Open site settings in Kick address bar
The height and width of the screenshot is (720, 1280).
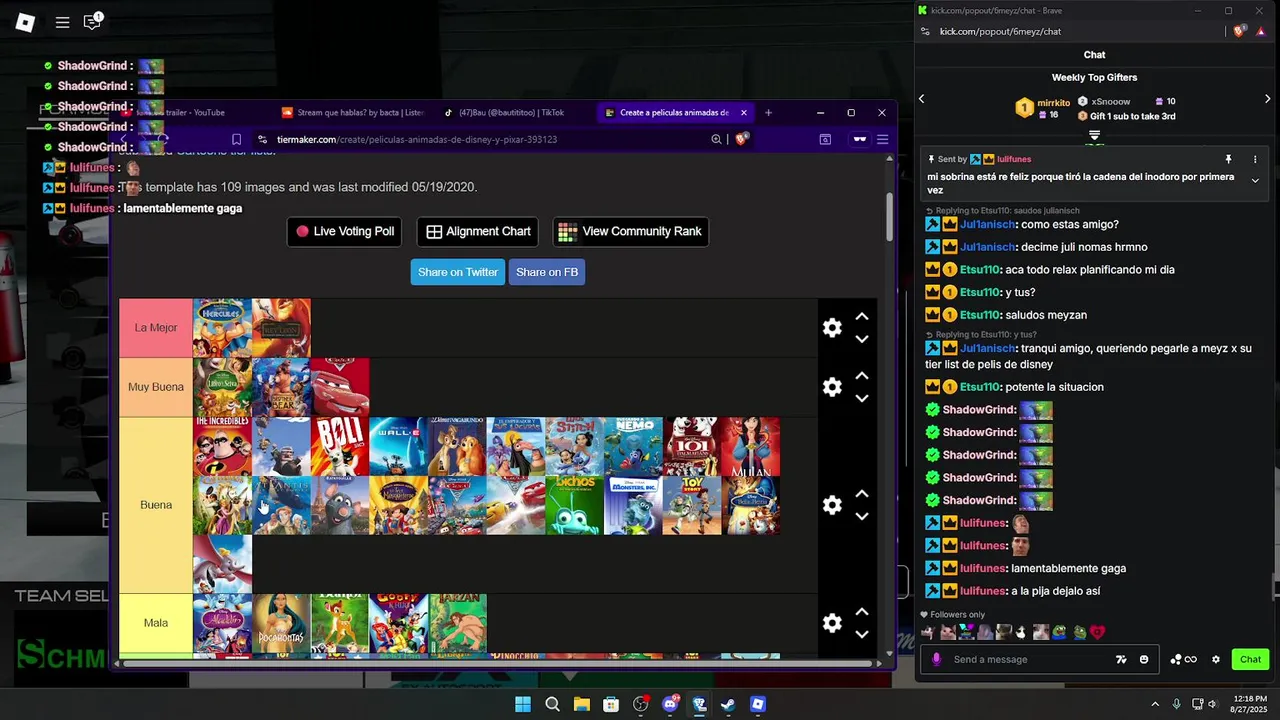click(925, 32)
